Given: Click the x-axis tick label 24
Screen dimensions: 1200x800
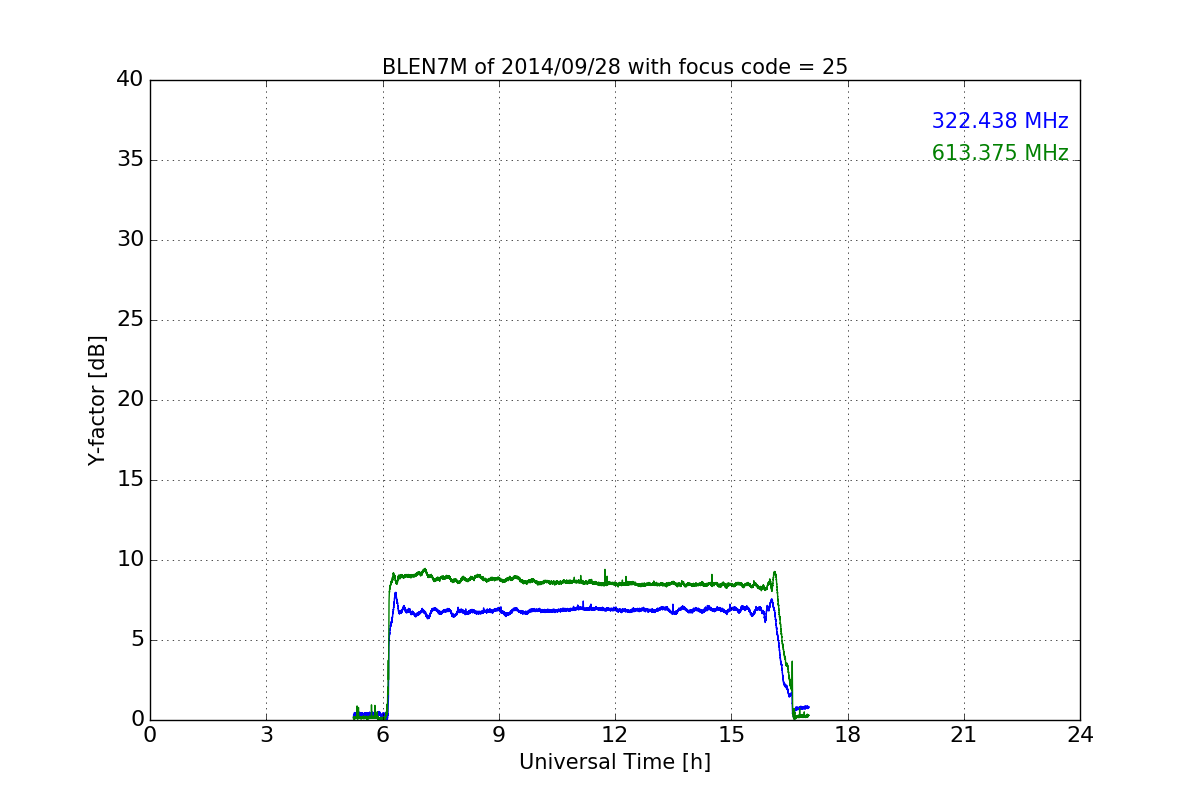Looking at the screenshot, I should 1080,735.
